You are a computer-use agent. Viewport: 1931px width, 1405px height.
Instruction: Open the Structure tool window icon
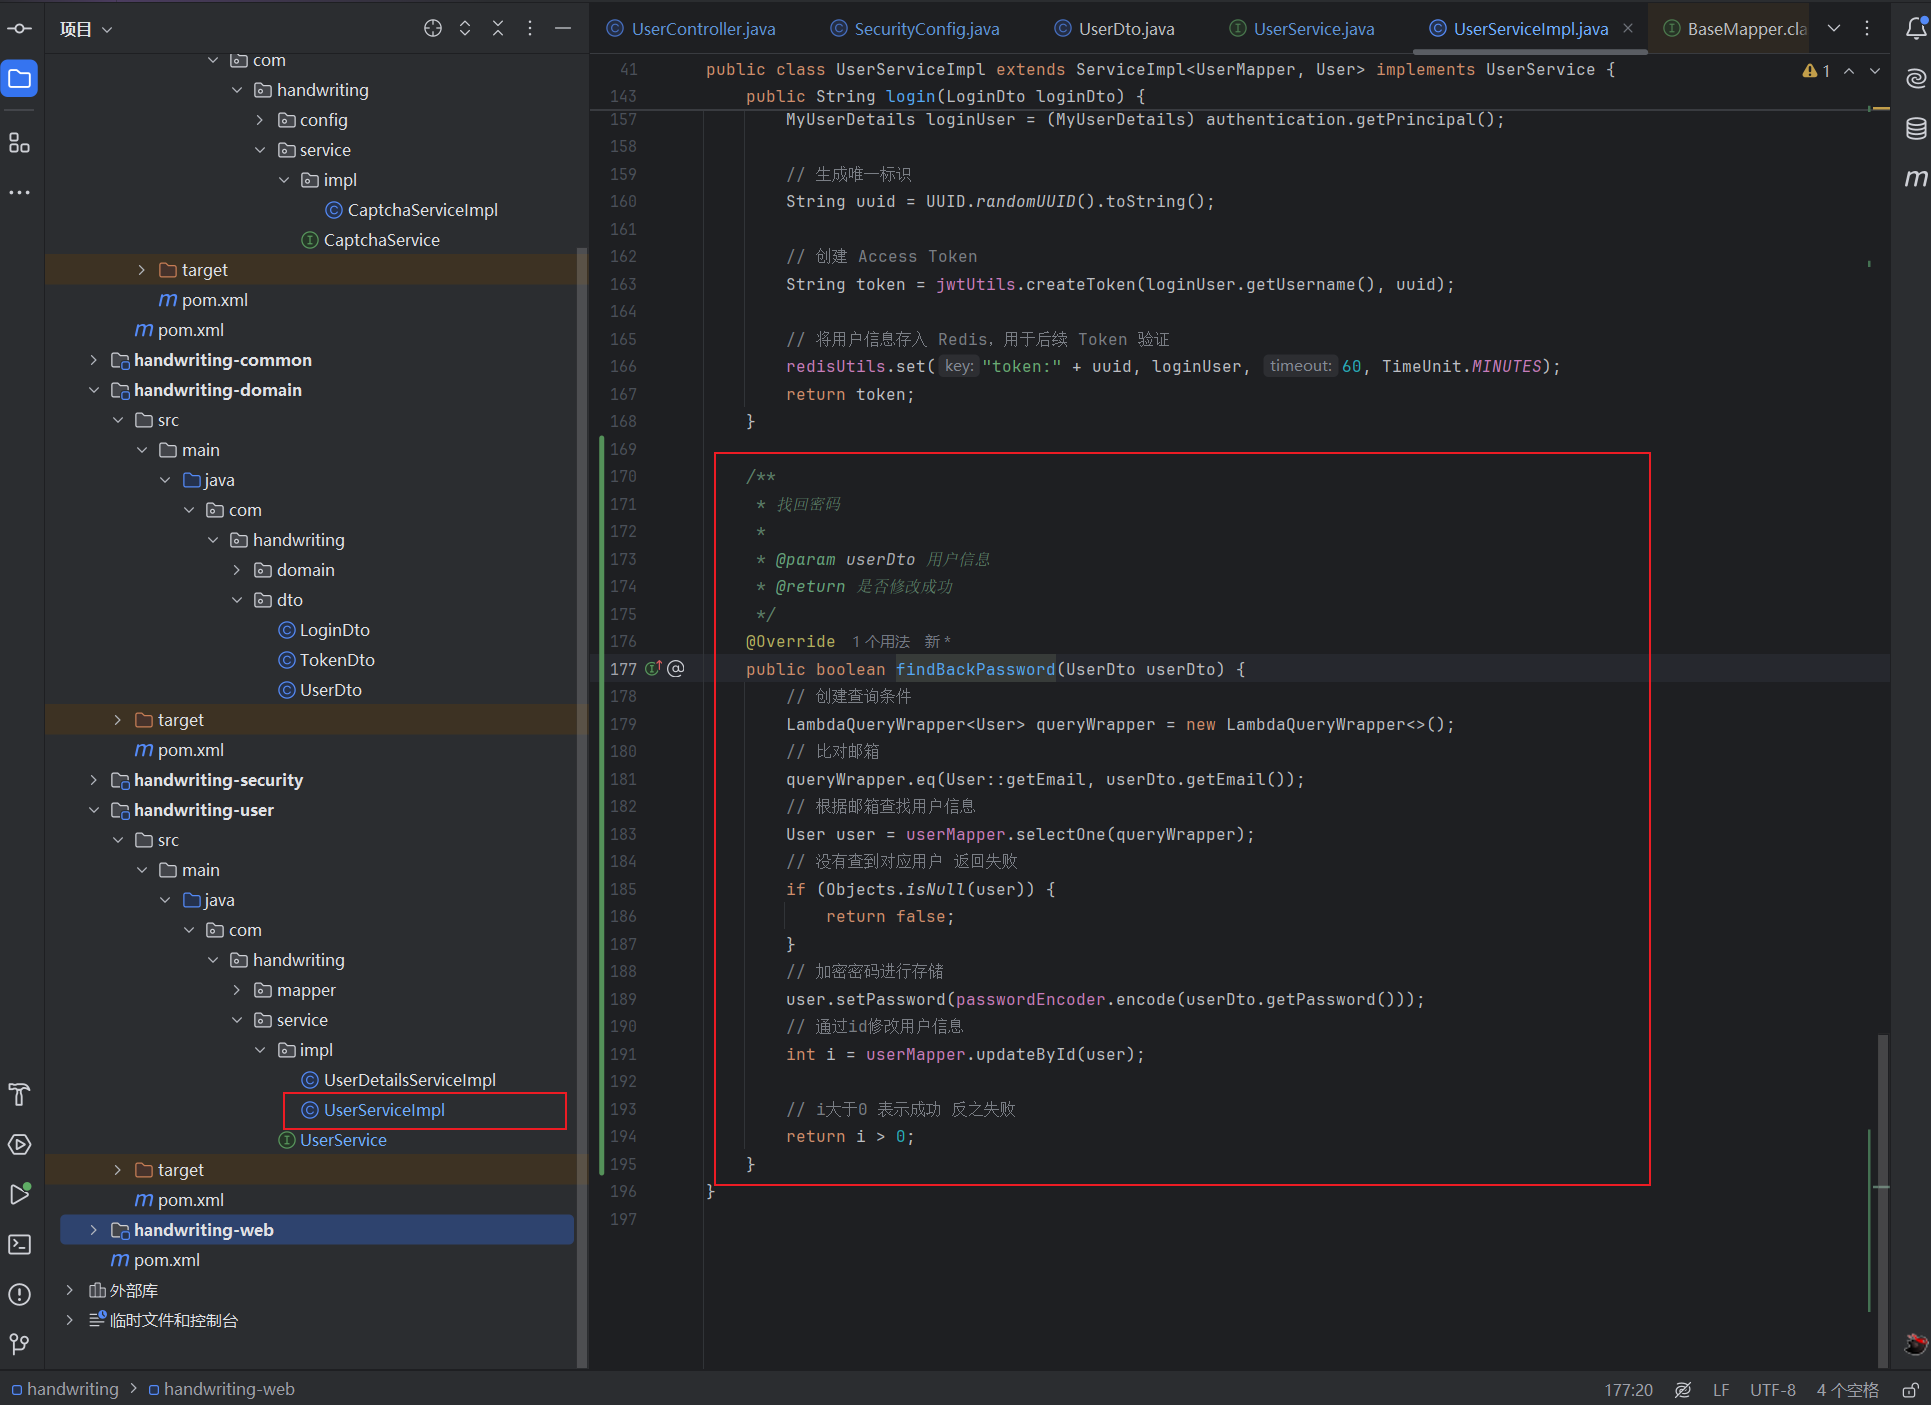coord(19,144)
